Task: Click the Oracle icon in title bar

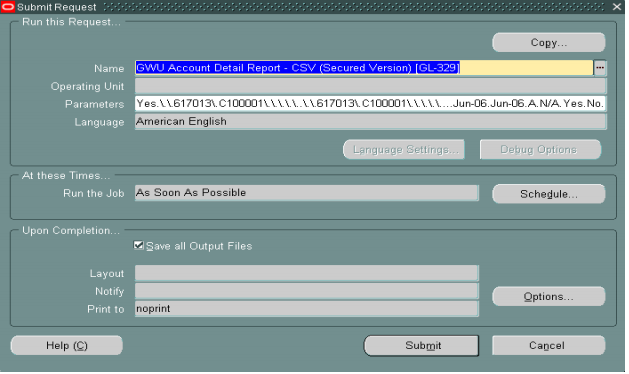Action: coord(8,6)
